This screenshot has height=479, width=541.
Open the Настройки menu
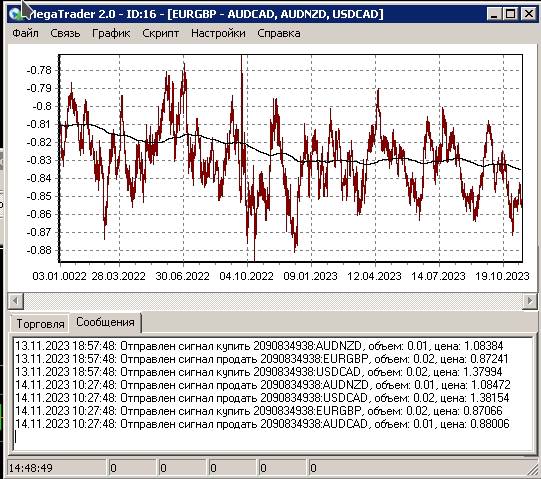(218, 33)
